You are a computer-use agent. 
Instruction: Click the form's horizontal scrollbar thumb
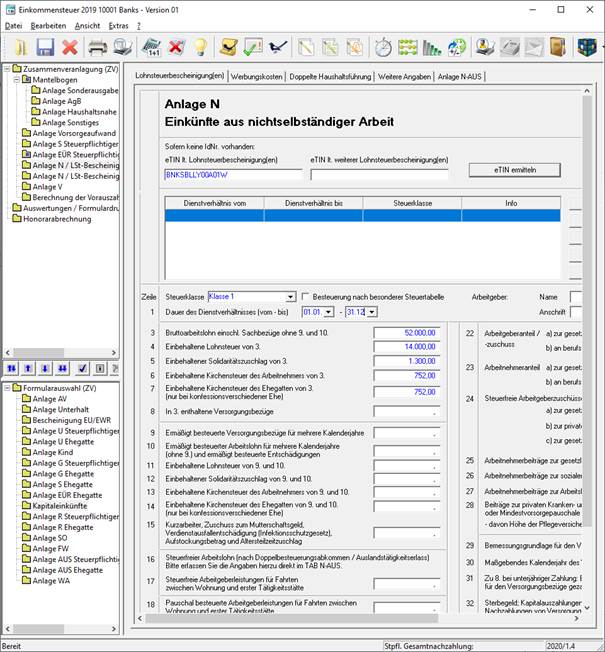[291, 618]
